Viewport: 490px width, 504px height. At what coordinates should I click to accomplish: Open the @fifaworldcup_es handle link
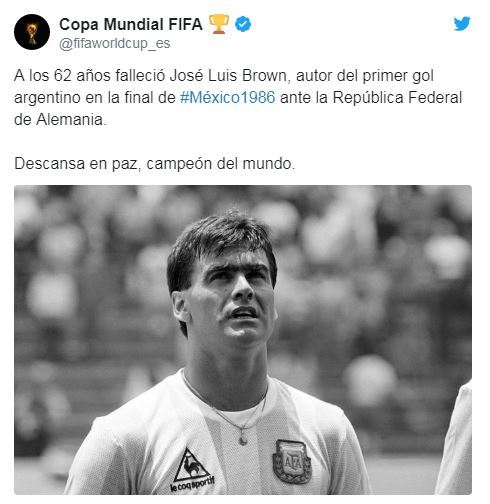(x=115, y=43)
